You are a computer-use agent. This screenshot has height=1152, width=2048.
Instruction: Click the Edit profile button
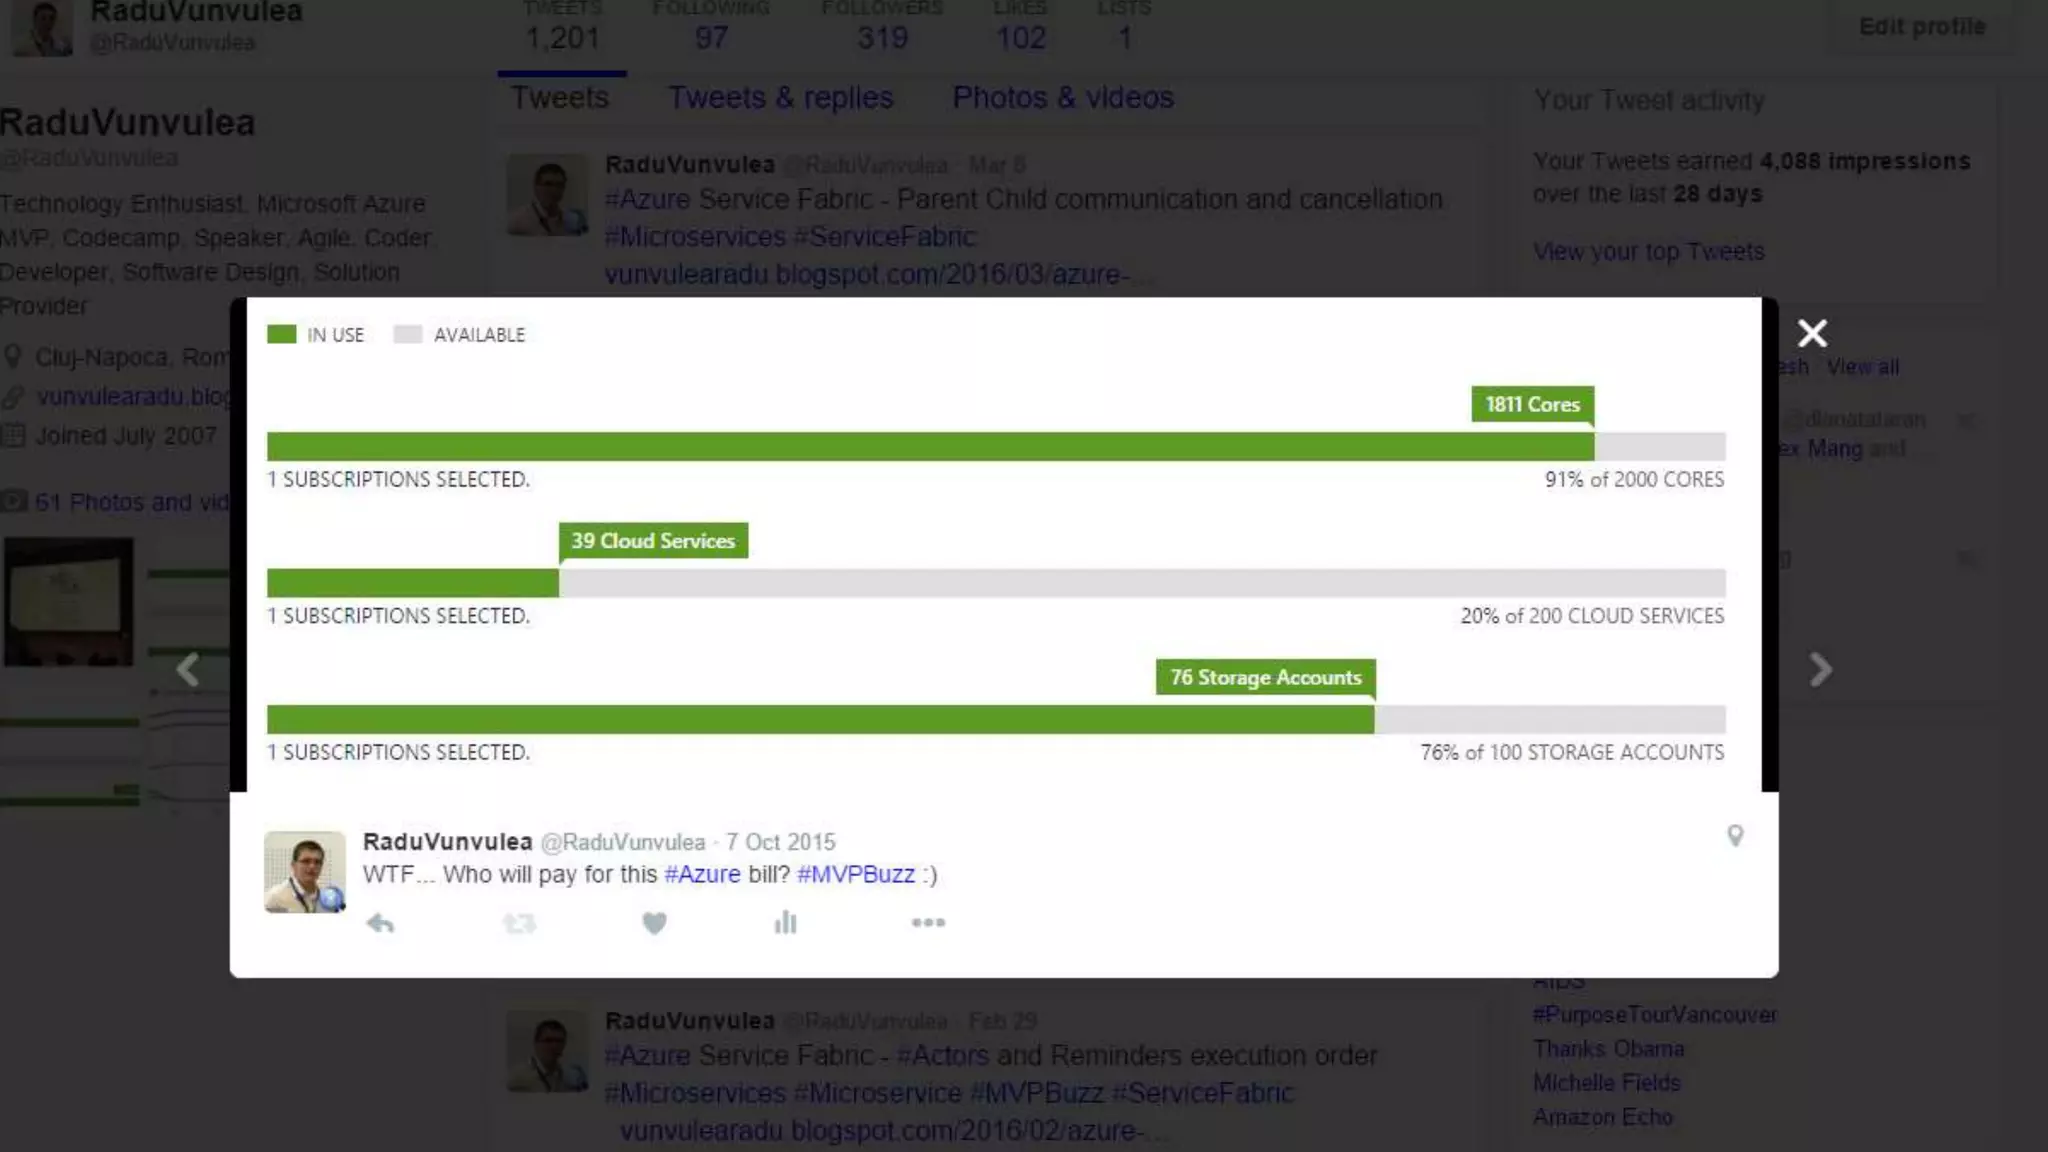pyautogui.click(x=1921, y=27)
